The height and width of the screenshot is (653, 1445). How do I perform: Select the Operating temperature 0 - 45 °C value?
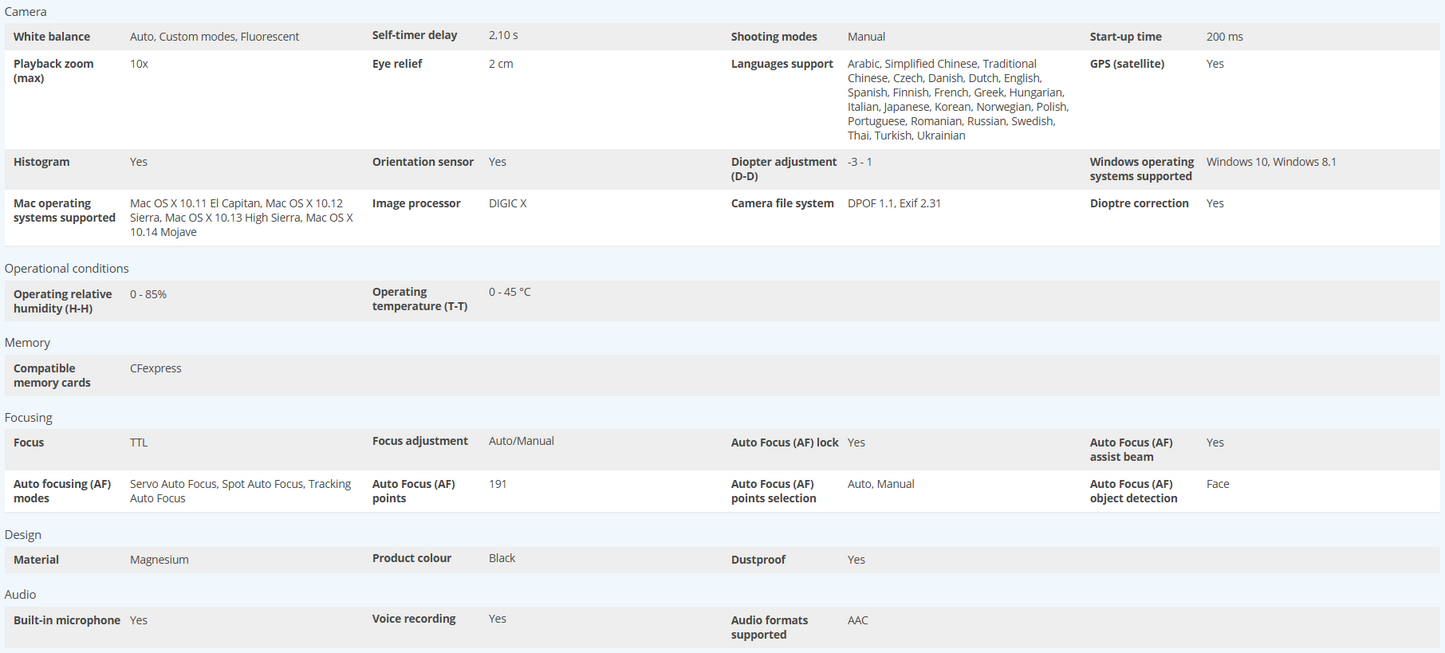[509, 293]
